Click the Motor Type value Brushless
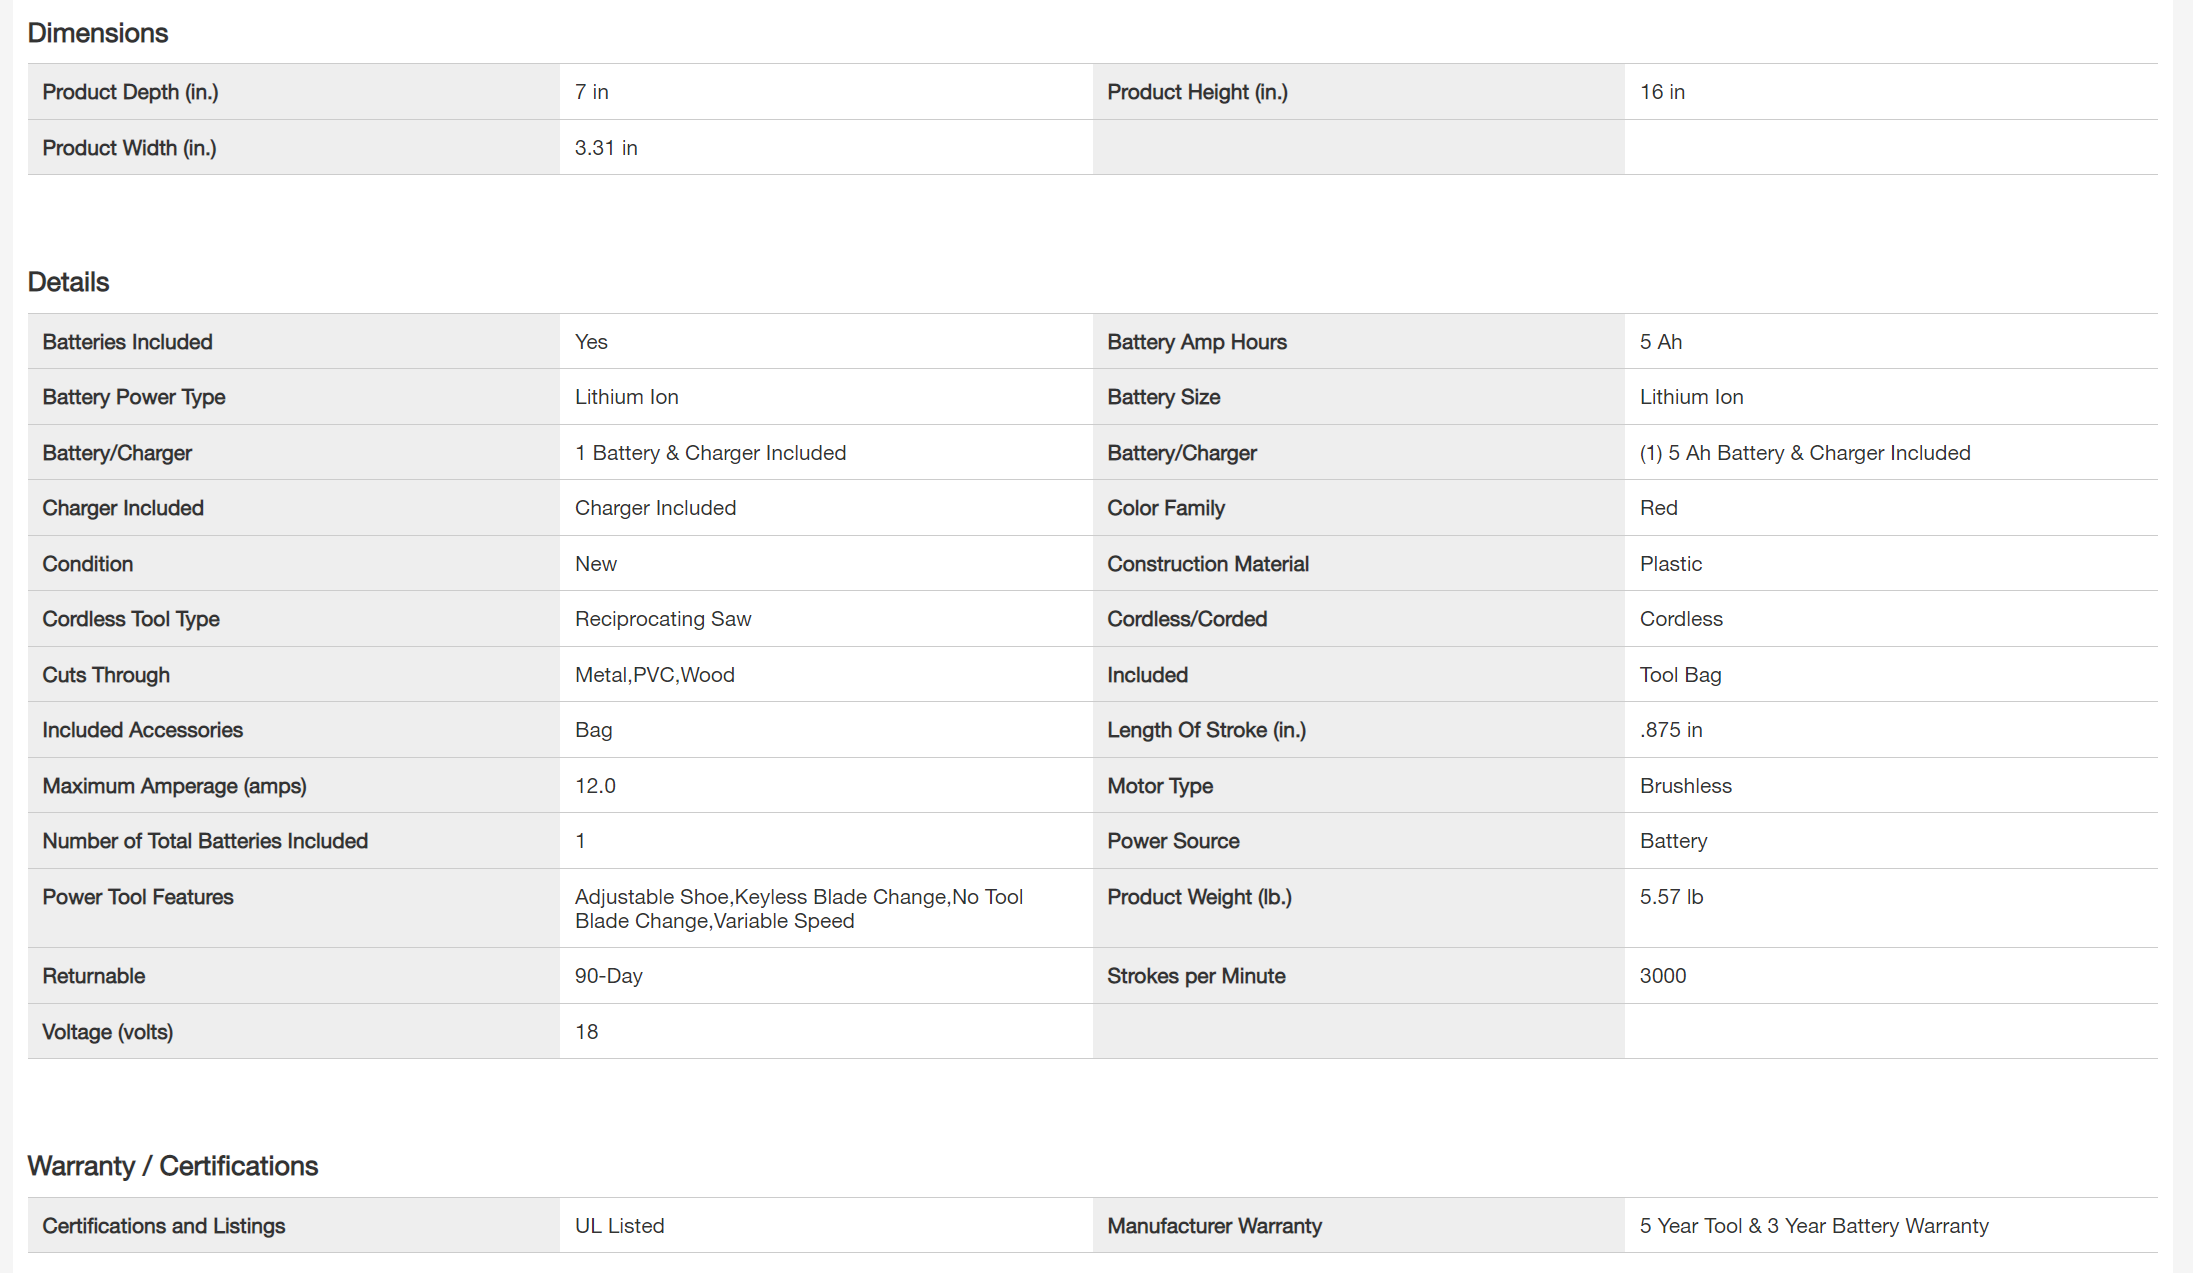Viewport: 2193px width, 1273px height. tap(1685, 786)
